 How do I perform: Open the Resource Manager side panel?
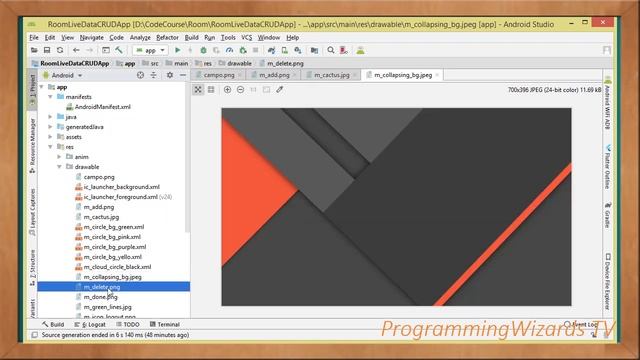click(33, 146)
